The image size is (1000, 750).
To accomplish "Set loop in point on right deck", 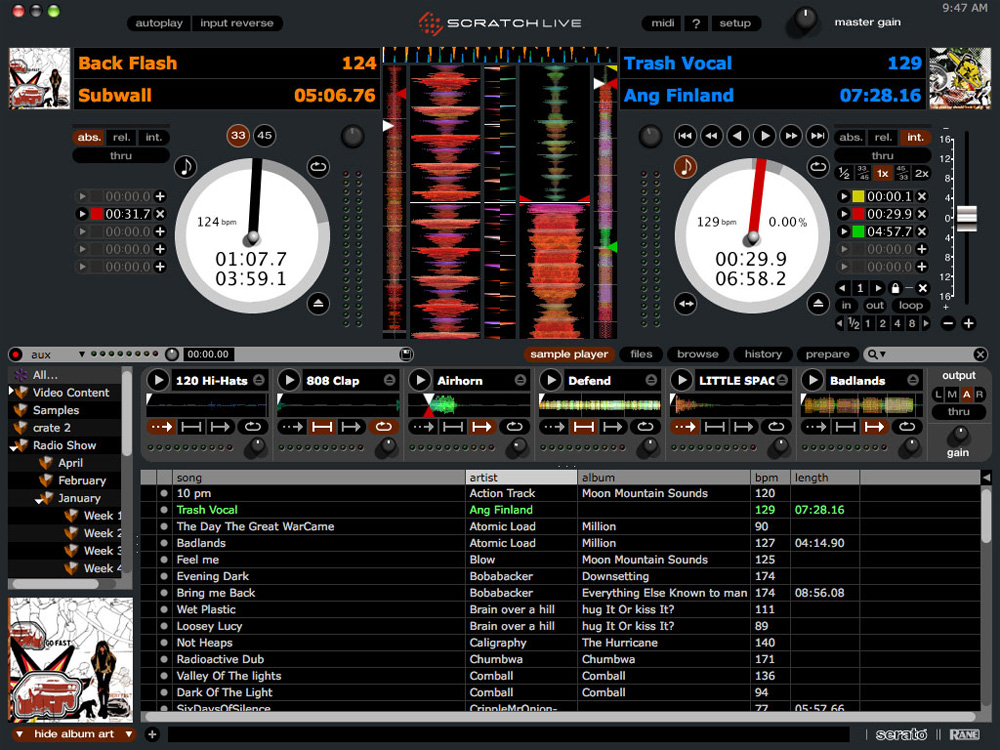I will click(x=846, y=305).
